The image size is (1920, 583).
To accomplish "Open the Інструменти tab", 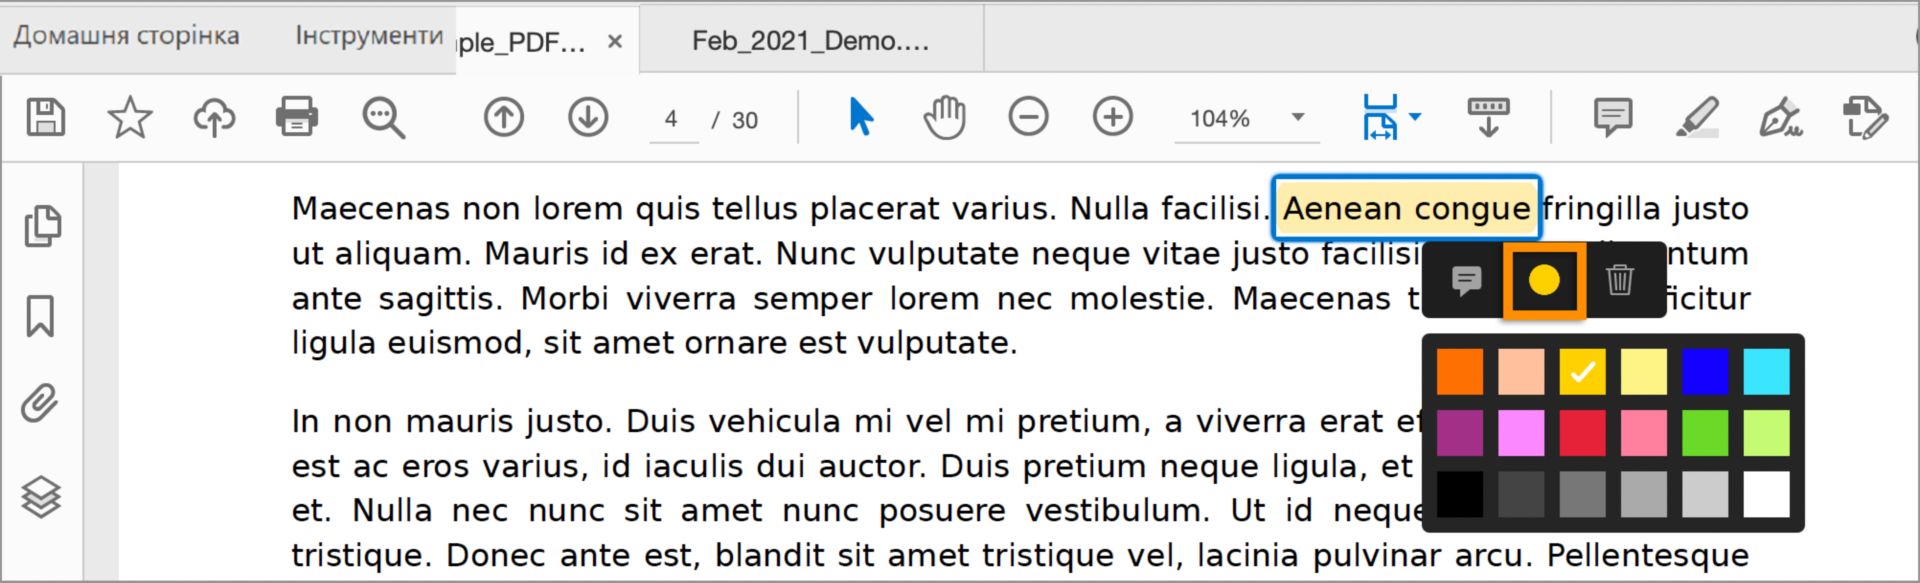I will (x=369, y=36).
